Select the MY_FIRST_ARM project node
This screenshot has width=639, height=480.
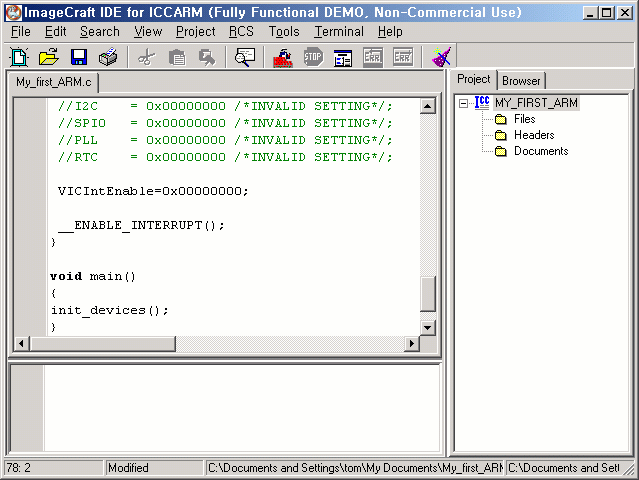click(536, 103)
